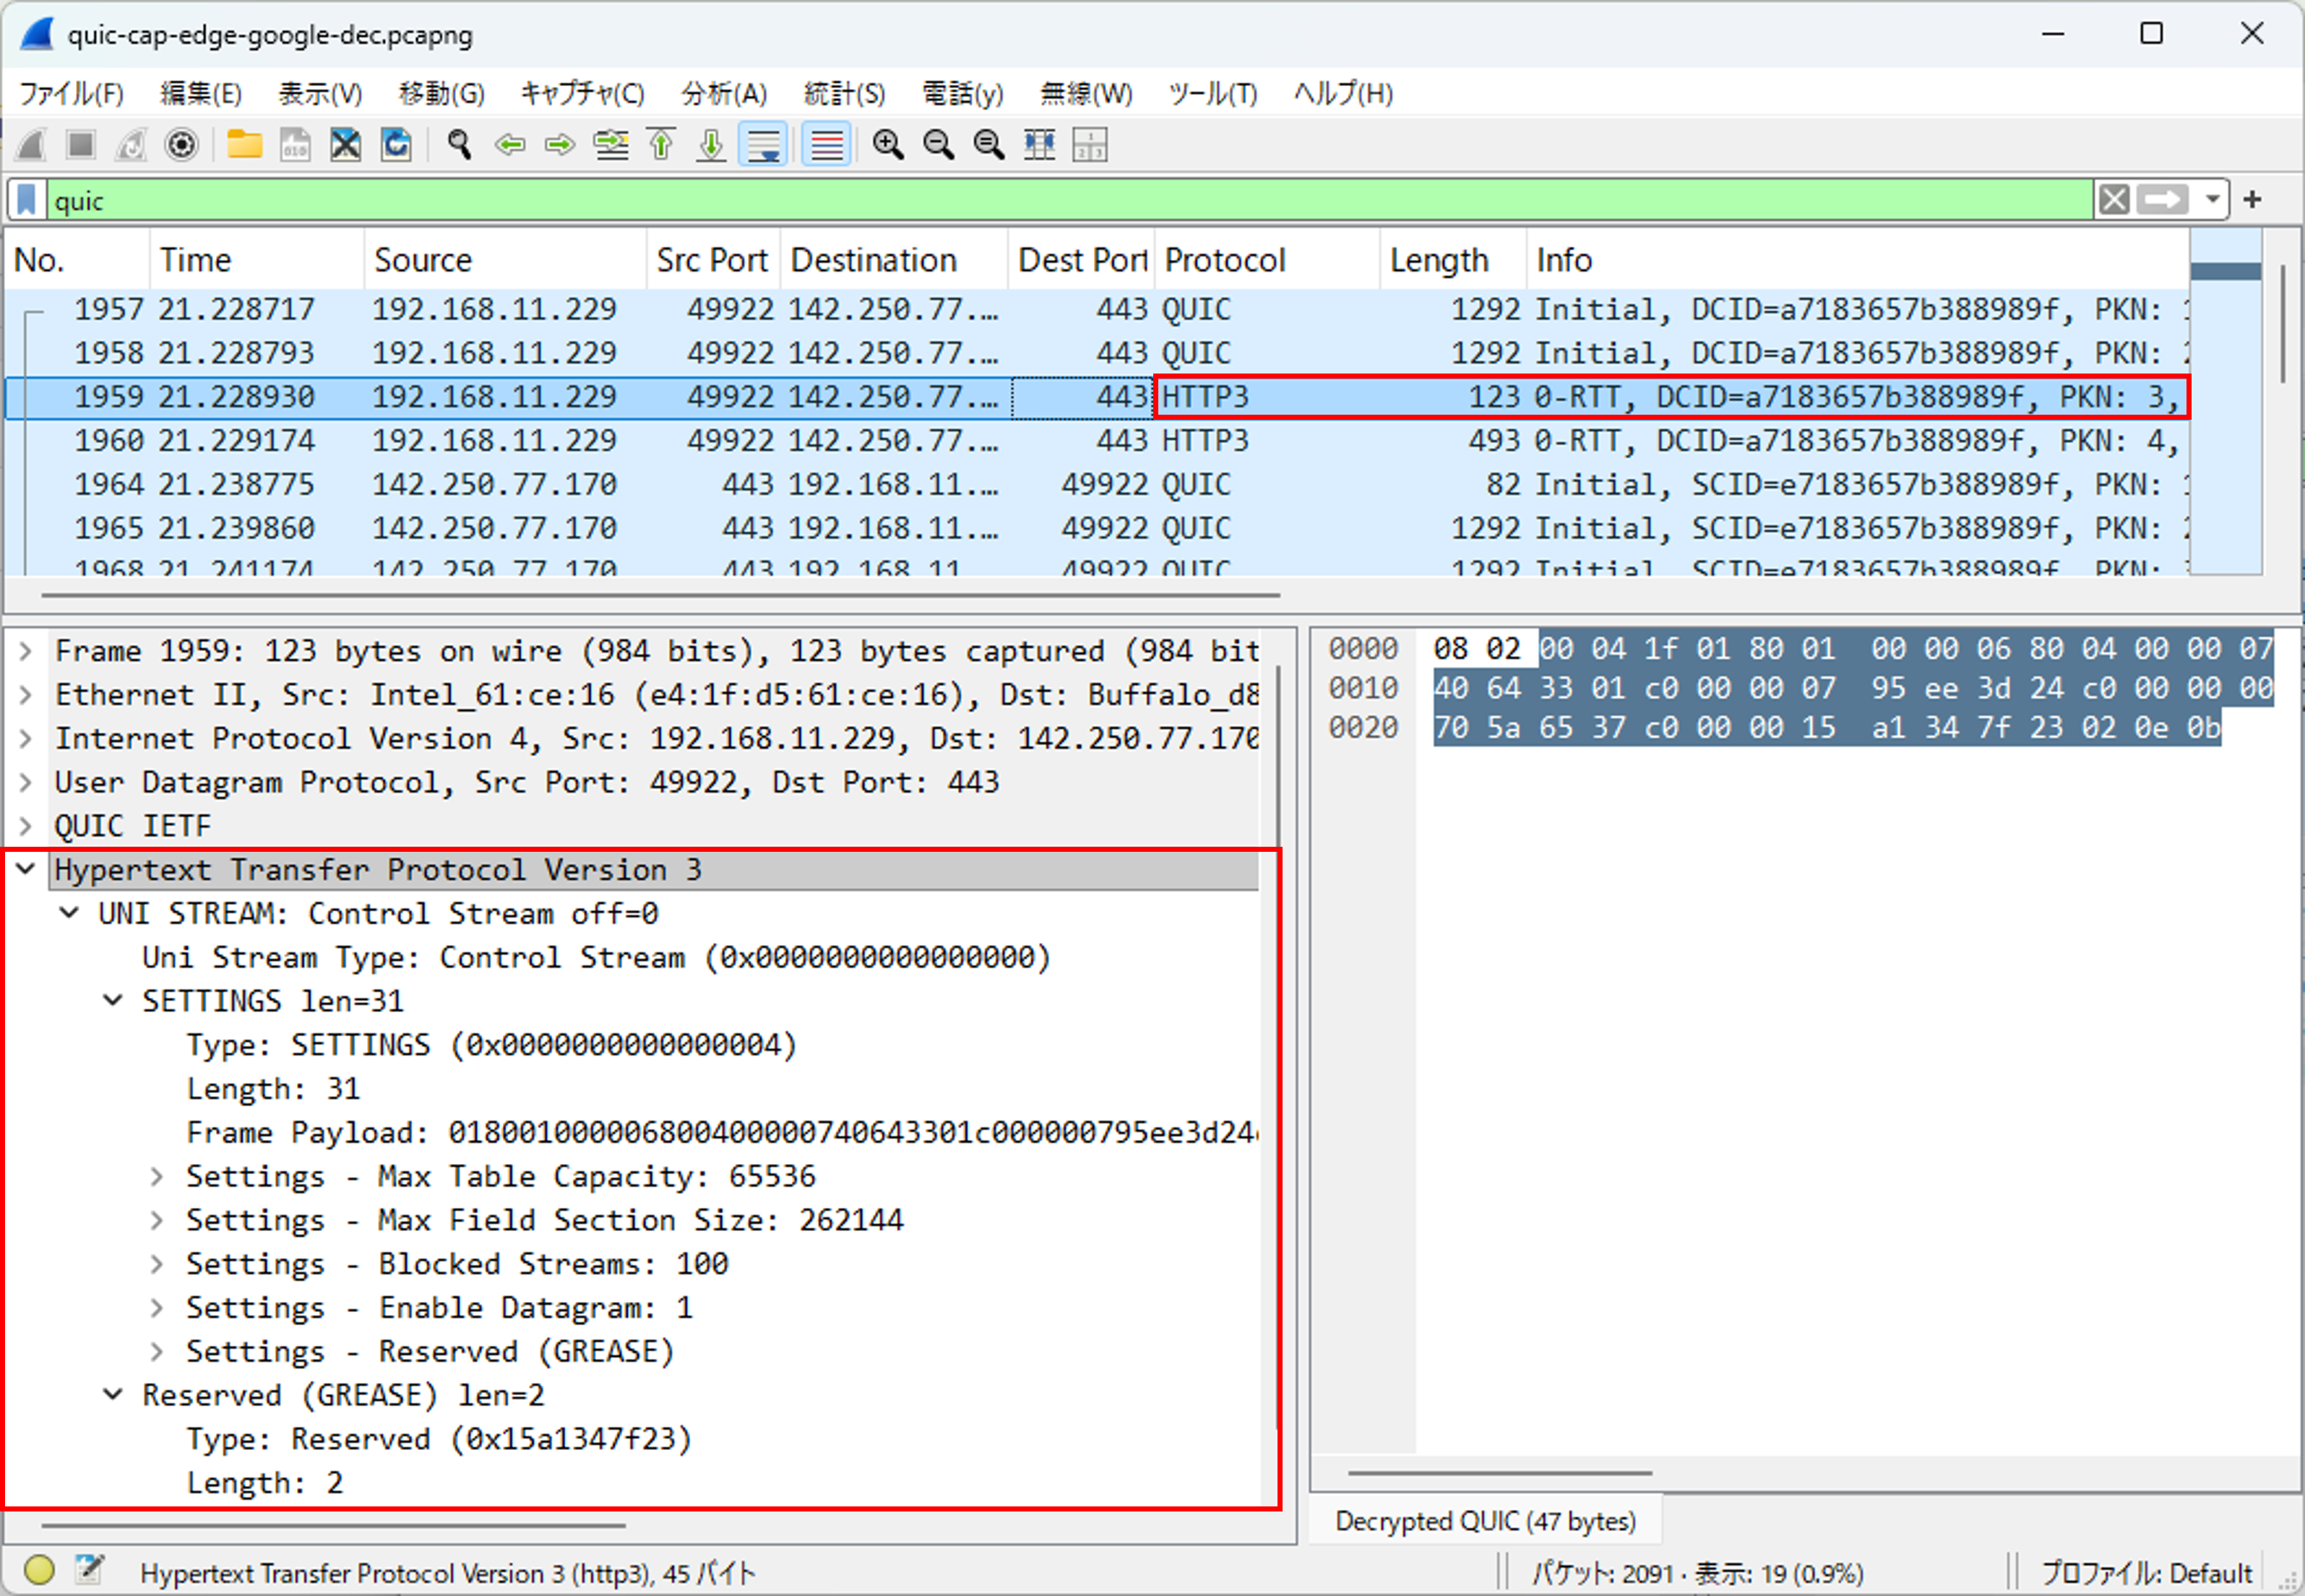Collapse the SETTINGS len=31 node
This screenshot has width=2305, height=1596.
point(113,1001)
